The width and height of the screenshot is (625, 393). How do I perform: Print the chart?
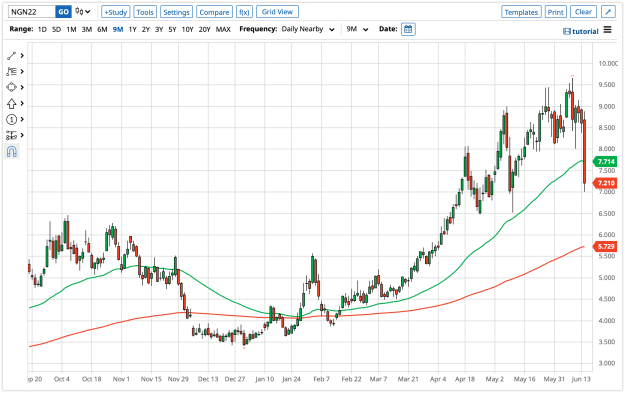tap(556, 12)
